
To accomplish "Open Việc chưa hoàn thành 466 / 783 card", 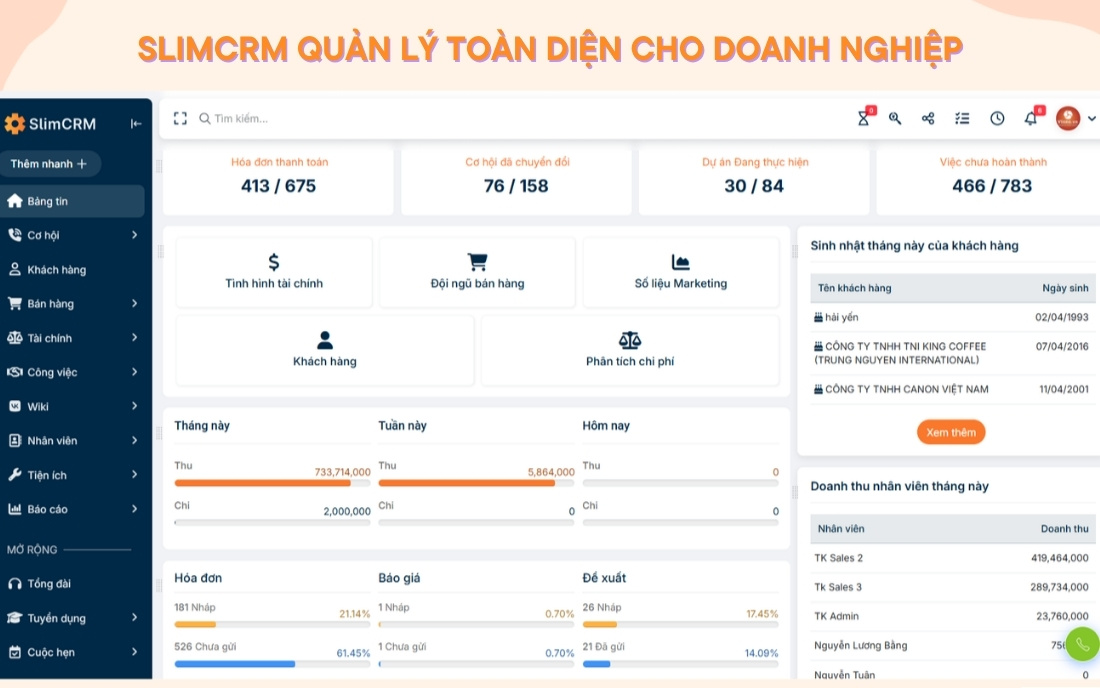I will (988, 181).
